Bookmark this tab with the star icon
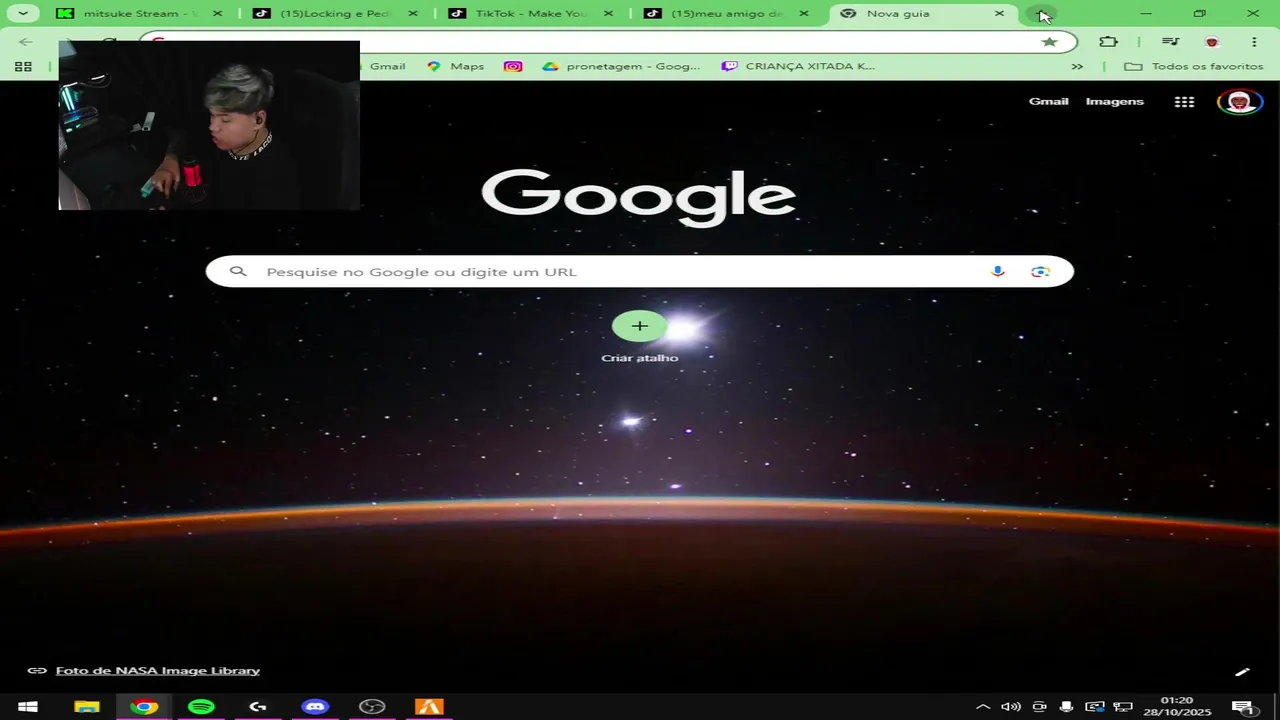This screenshot has height=720, width=1280. click(1049, 42)
